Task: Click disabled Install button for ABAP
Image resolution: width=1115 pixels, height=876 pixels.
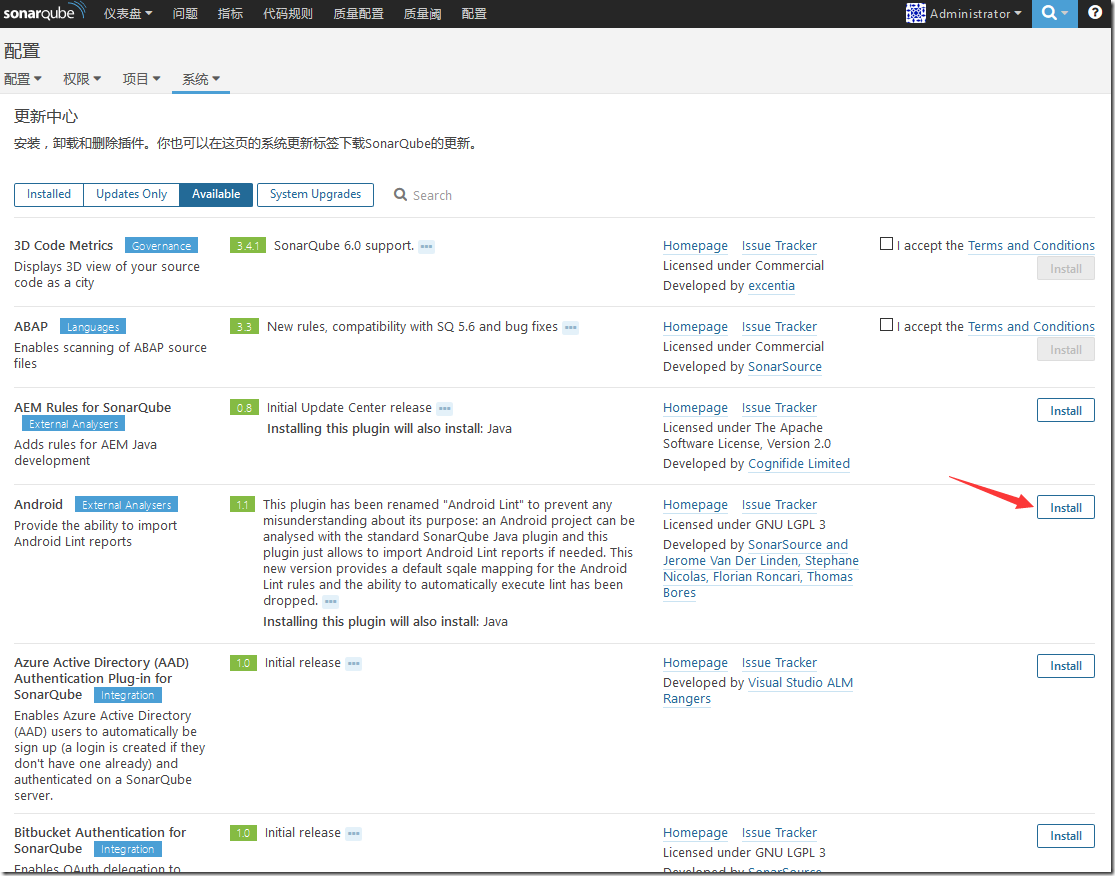Action: pyautogui.click(x=1065, y=349)
